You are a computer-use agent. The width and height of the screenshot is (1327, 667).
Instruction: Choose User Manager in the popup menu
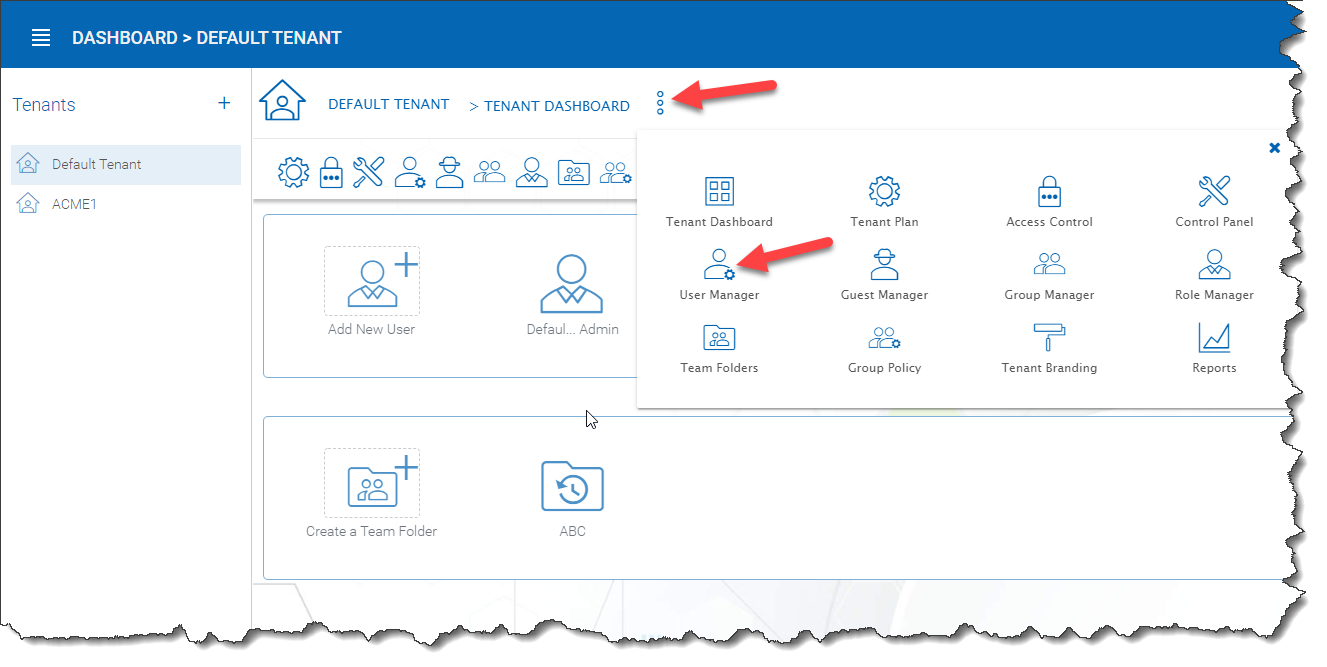719,274
